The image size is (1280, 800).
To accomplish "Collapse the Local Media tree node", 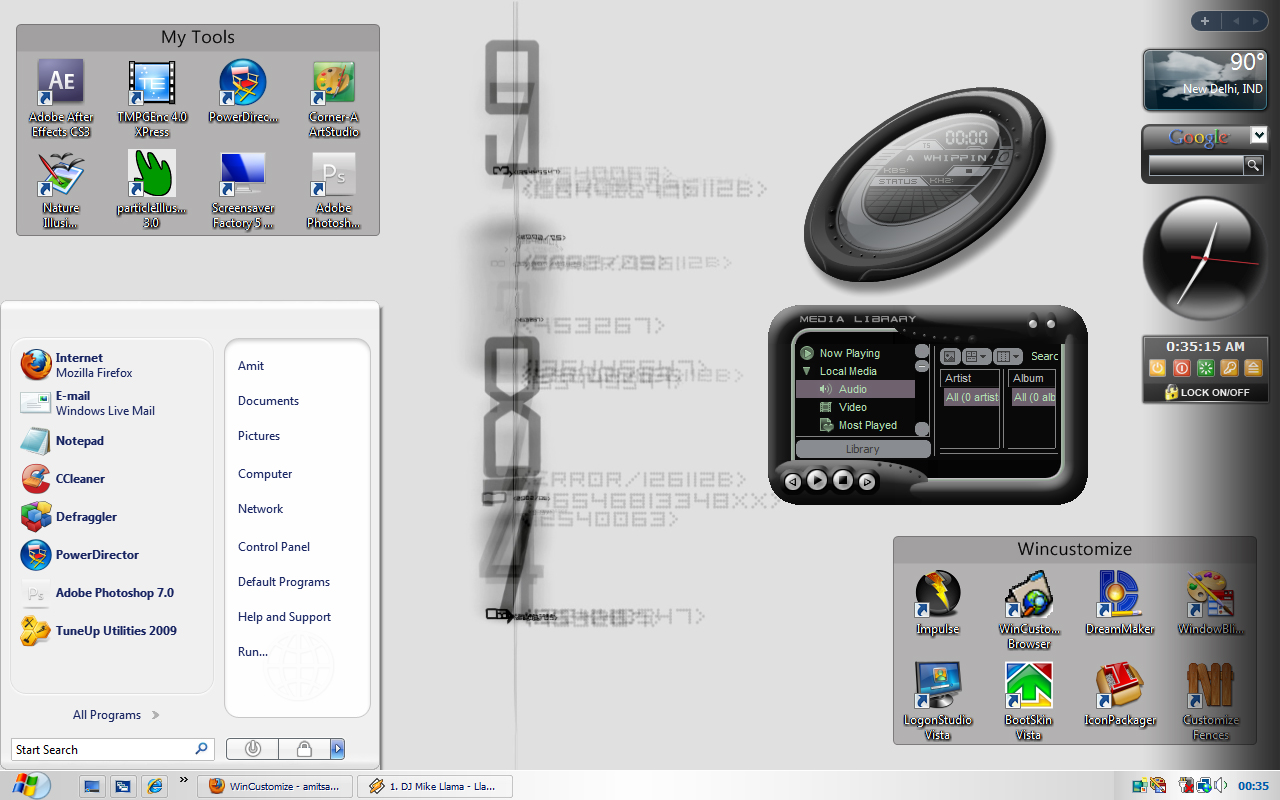I will [x=806, y=371].
